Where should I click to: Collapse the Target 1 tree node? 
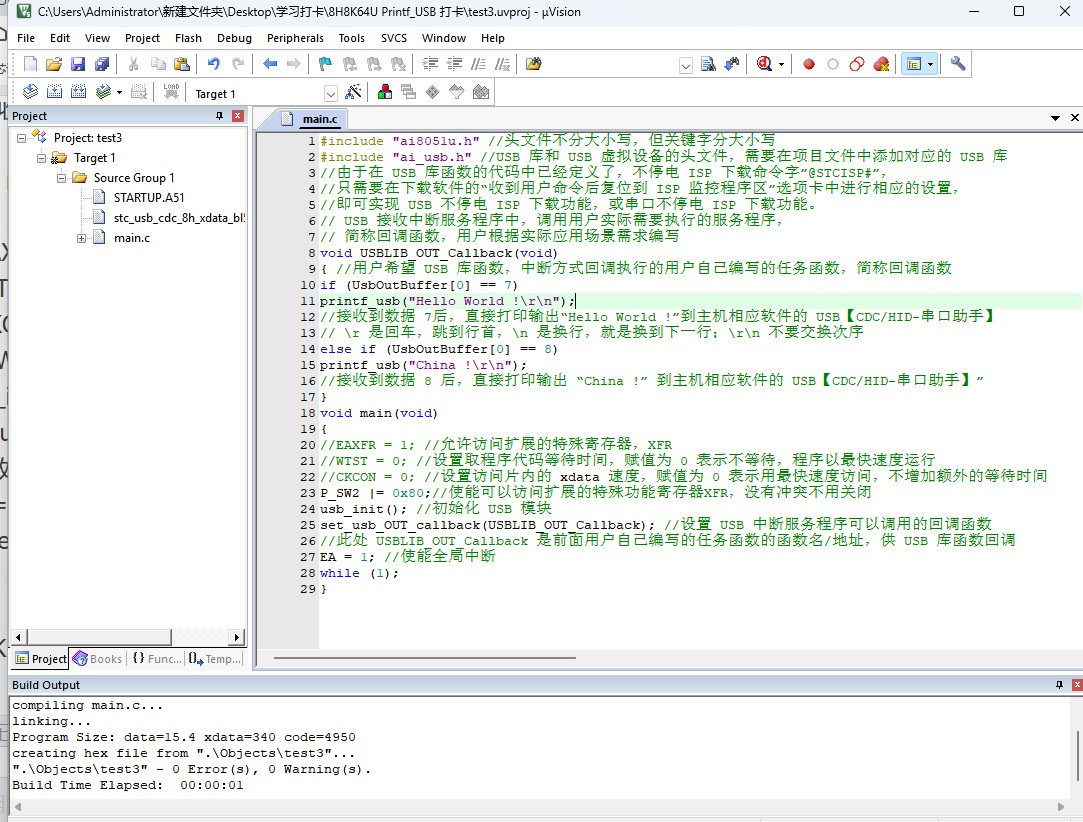point(41,158)
